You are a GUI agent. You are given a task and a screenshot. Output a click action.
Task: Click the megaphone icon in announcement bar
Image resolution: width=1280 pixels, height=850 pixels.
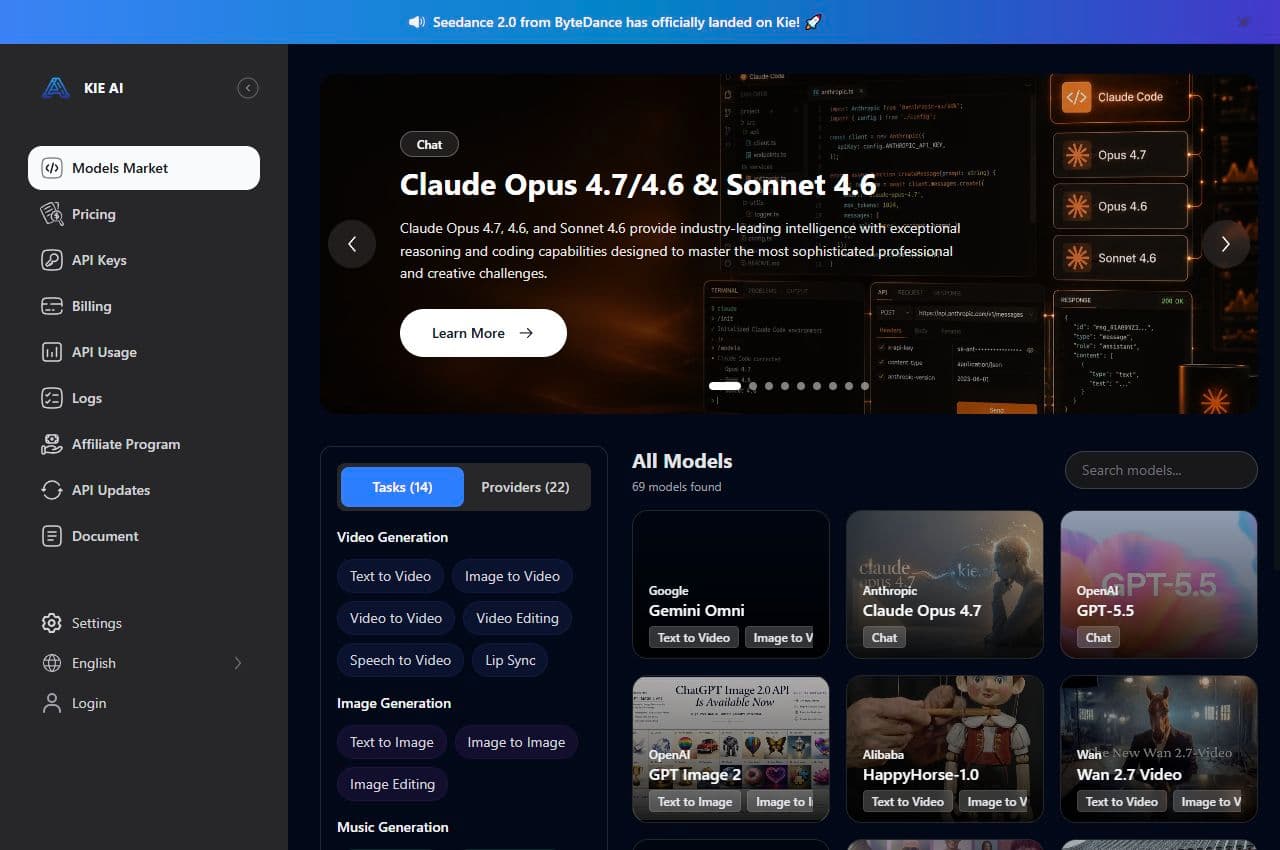pos(417,22)
